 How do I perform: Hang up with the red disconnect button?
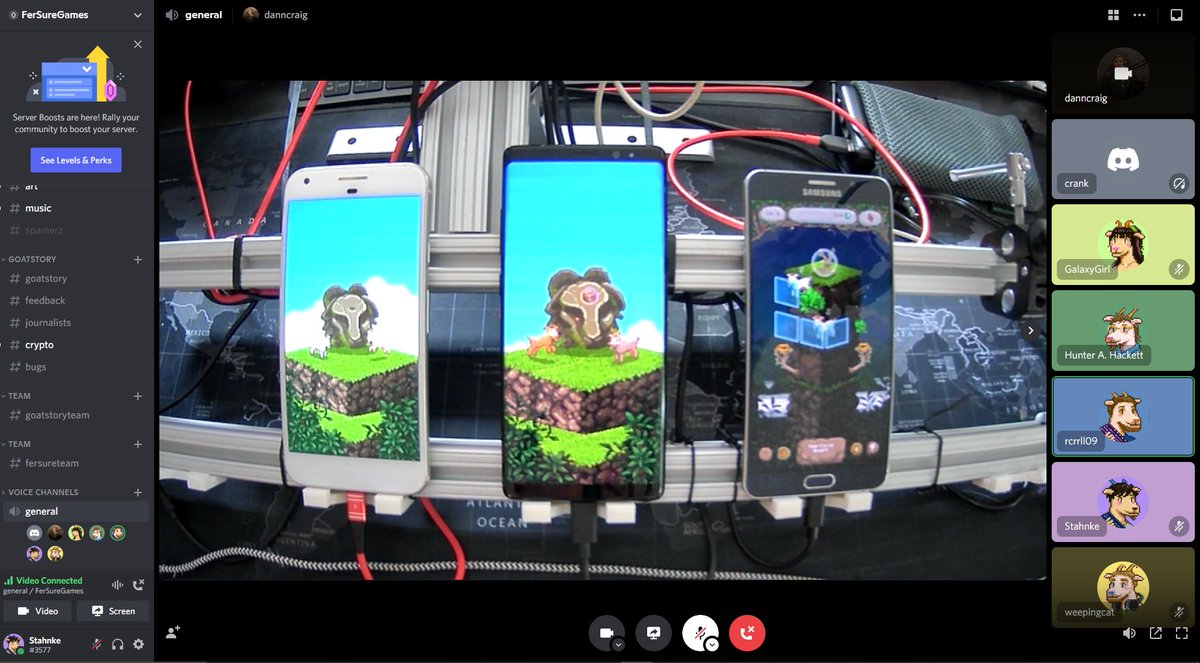pyautogui.click(x=747, y=632)
